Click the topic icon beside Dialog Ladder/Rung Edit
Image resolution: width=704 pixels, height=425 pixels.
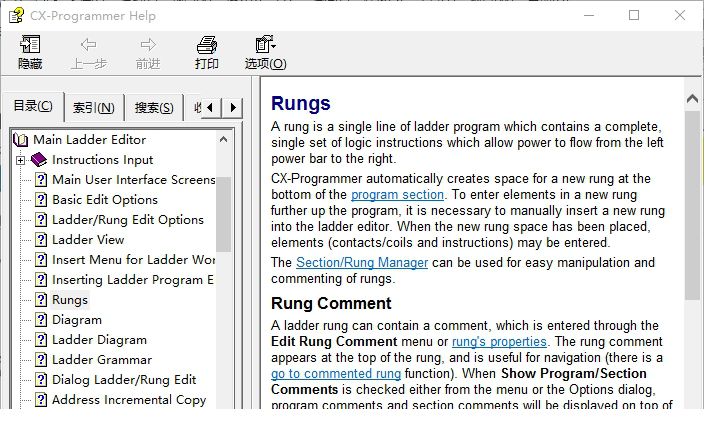click(41, 380)
